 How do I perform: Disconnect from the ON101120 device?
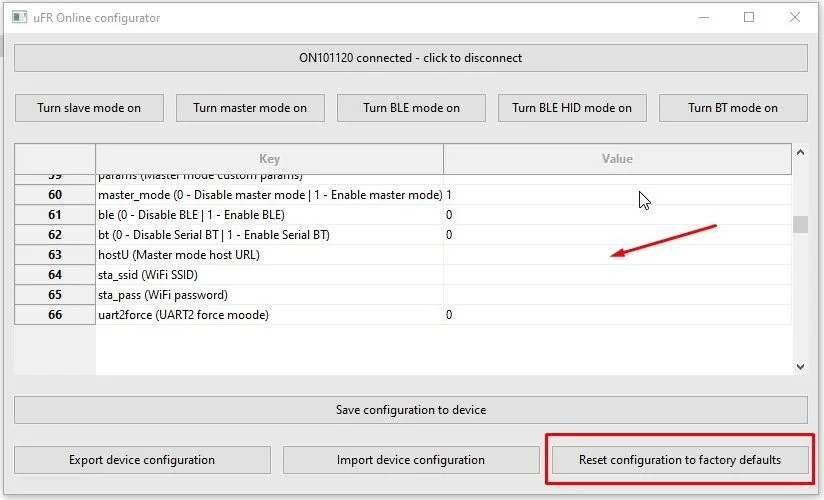click(x=410, y=58)
